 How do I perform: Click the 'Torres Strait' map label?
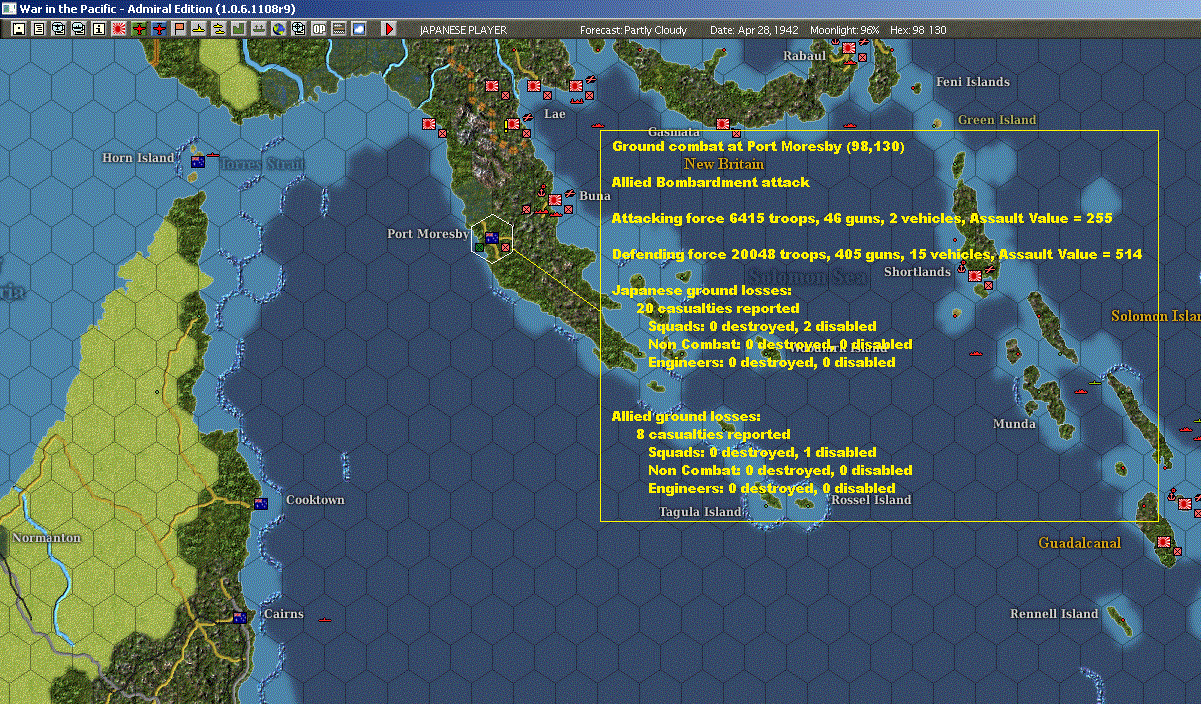tap(263, 164)
